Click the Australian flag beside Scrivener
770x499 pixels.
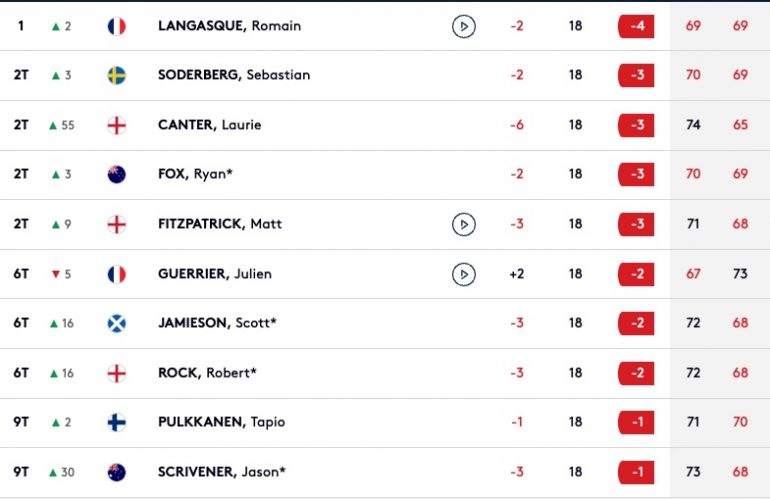click(116, 472)
